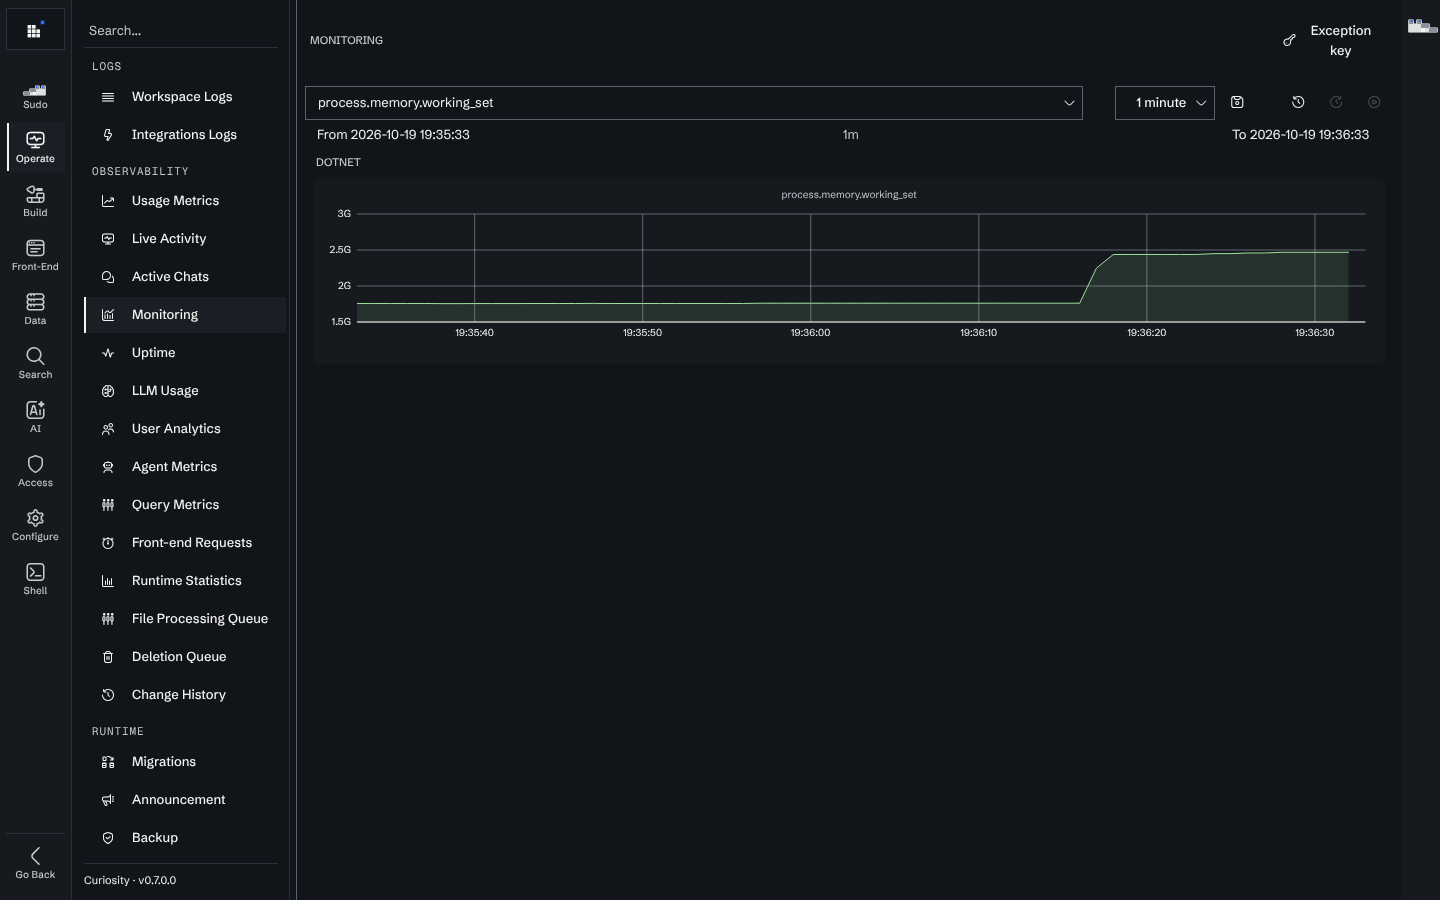Open the Configure gear section
This screenshot has width=1440, height=900.
[x=35, y=526]
